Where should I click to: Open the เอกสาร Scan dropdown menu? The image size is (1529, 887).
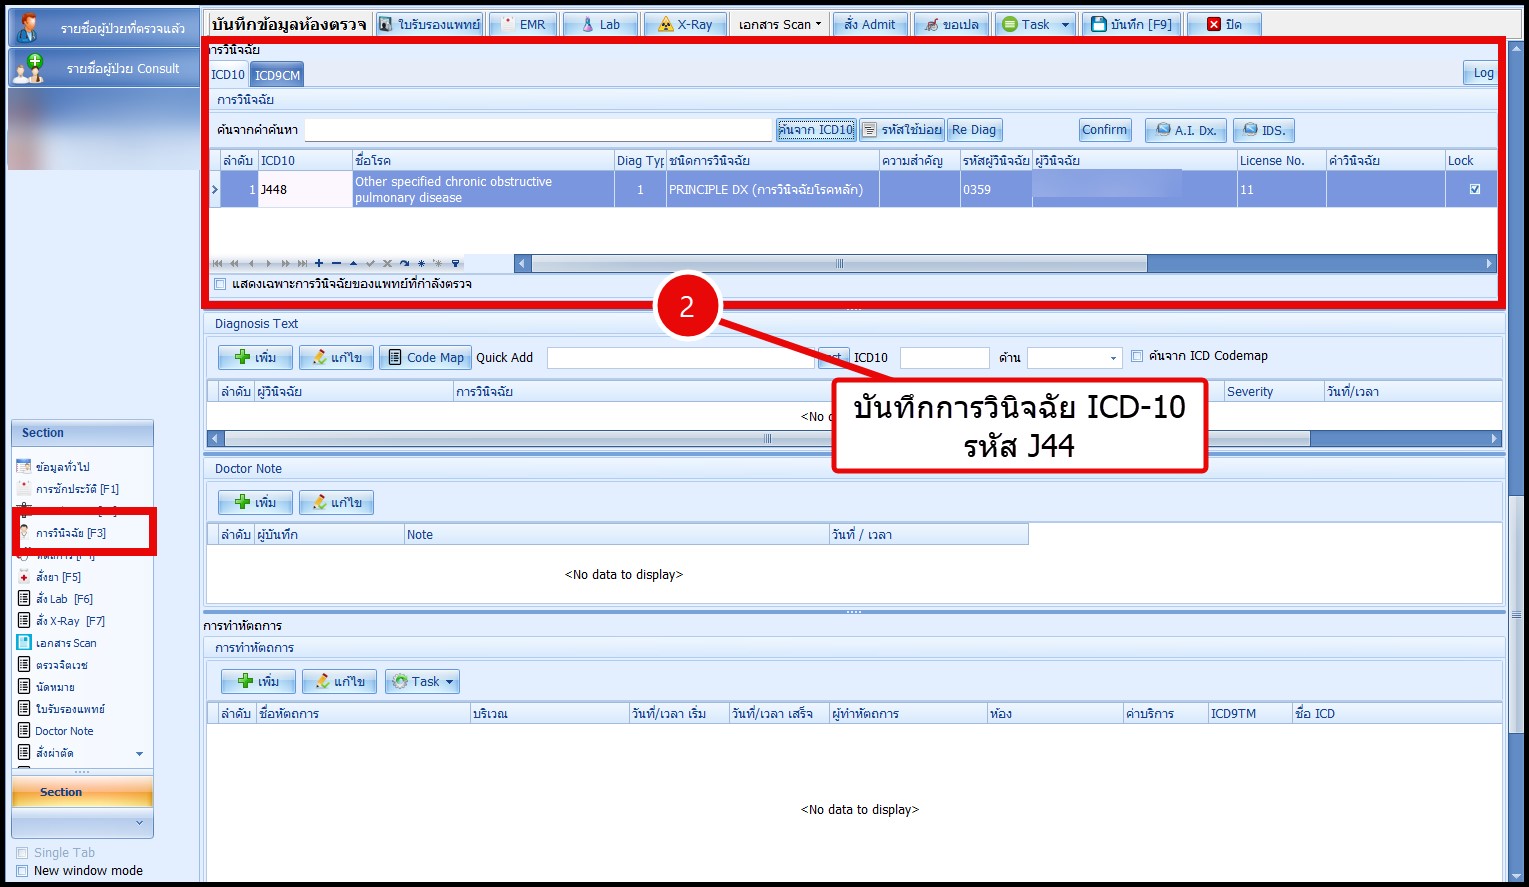(x=779, y=24)
